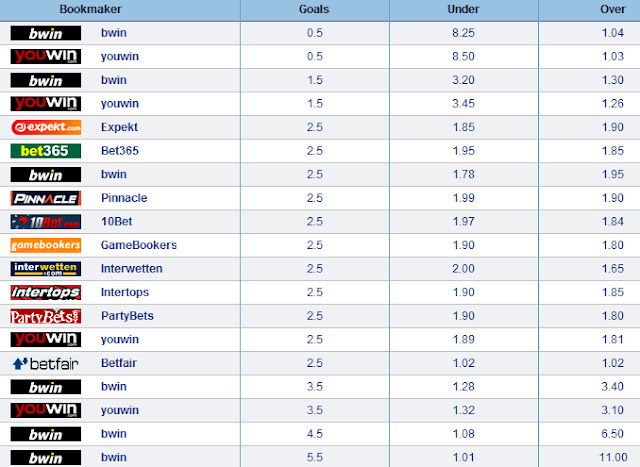Open the Betfair bookmaker link

click(119, 363)
